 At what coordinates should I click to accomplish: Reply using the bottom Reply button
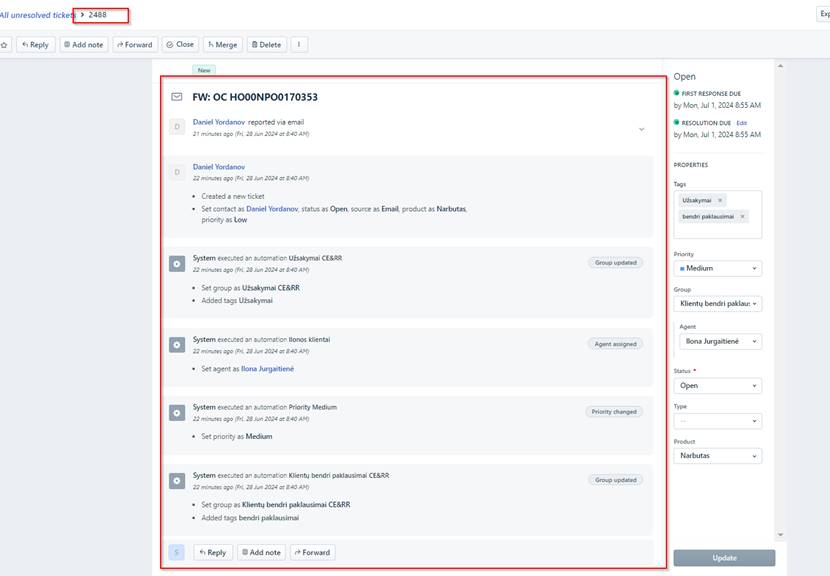point(213,552)
